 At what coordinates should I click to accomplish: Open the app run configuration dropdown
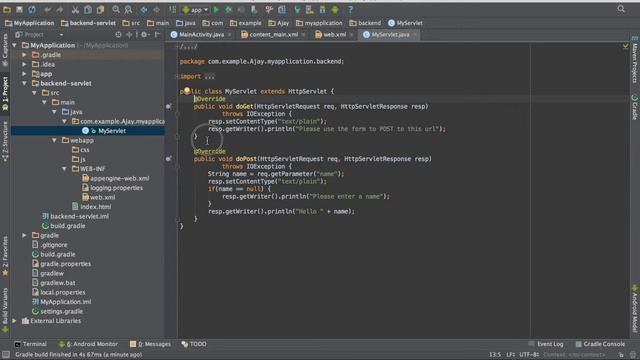click(196, 9)
